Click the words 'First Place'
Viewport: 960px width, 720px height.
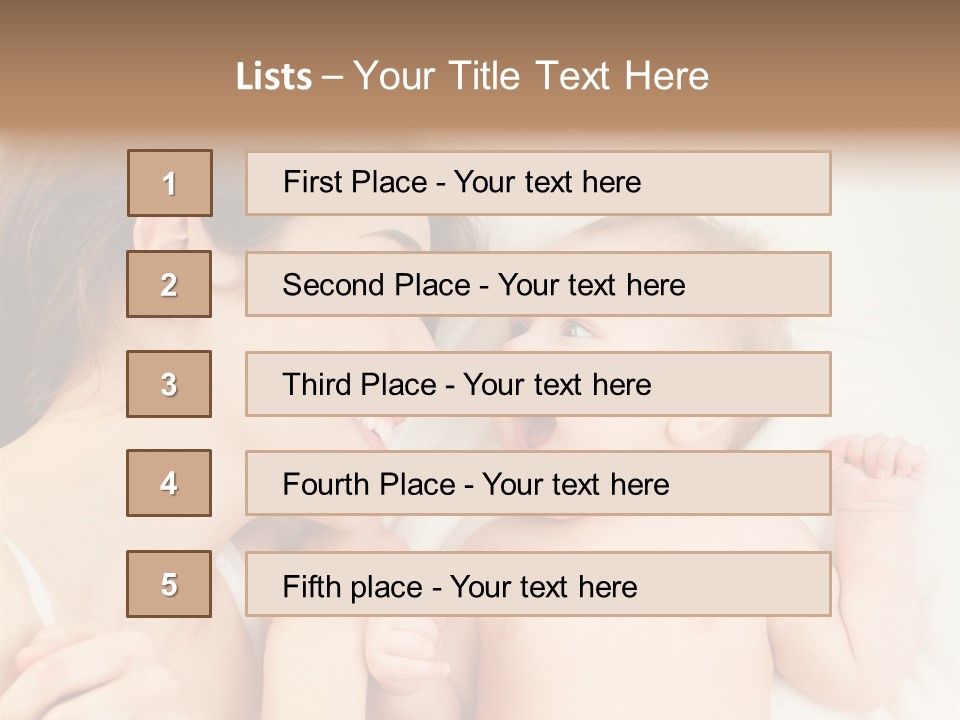(355, 182)
